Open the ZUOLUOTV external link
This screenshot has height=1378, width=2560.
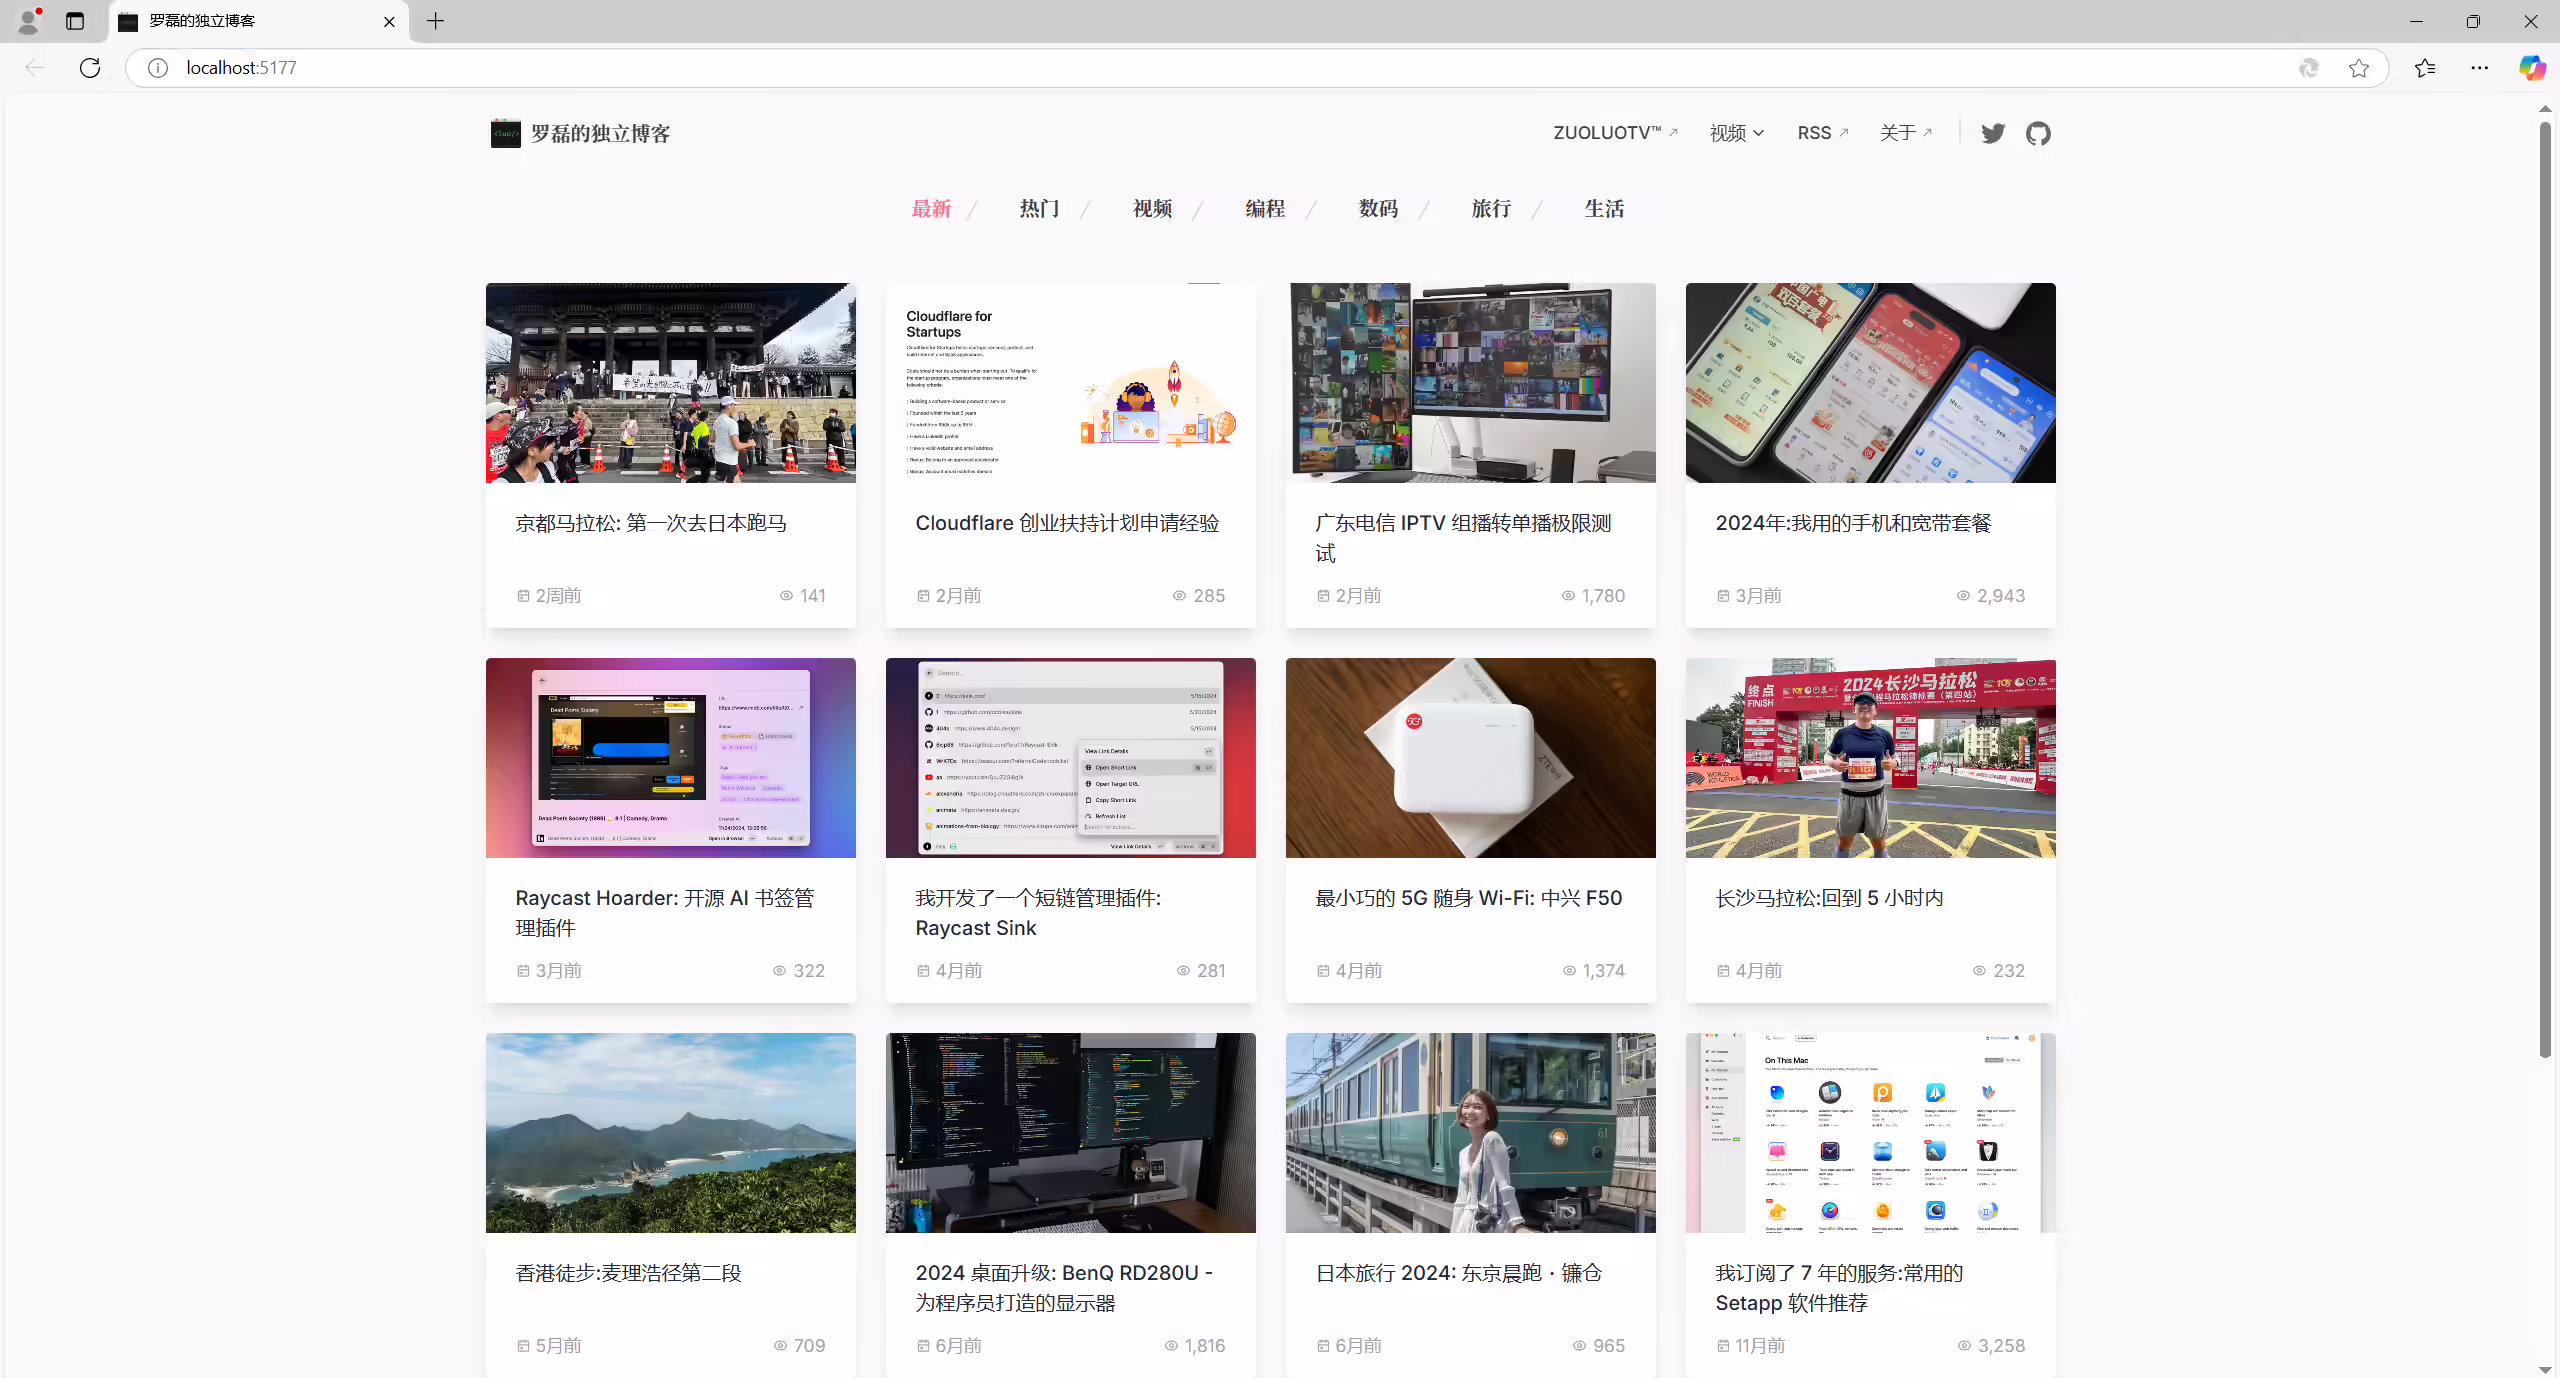tap(1616, 133)
